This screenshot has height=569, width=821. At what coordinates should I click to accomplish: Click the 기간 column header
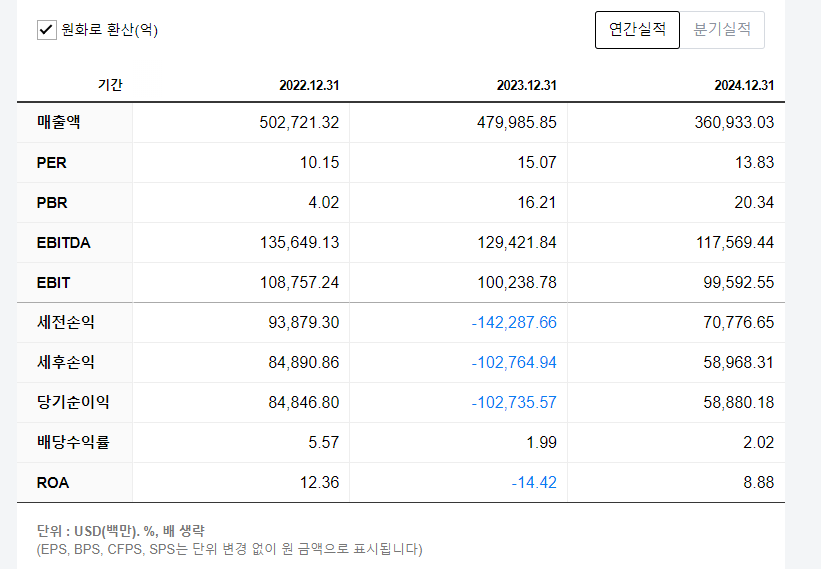click(x=110, y=85)
